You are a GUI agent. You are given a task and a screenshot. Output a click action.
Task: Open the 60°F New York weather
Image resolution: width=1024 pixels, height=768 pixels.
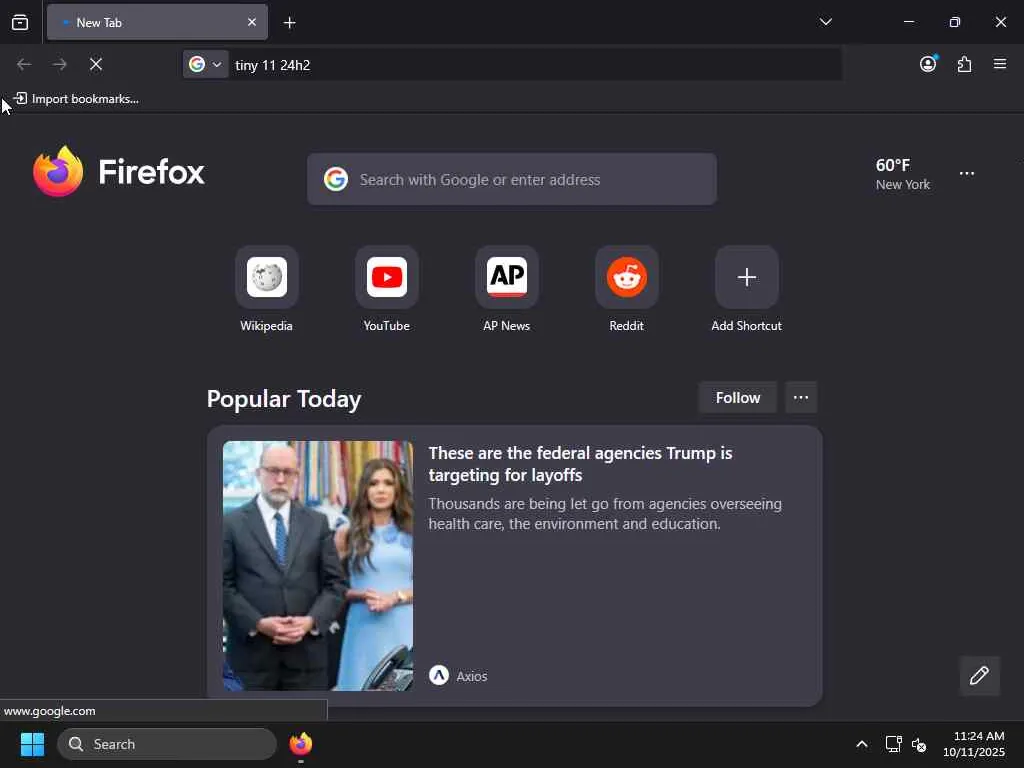click(x=903, y=174)
